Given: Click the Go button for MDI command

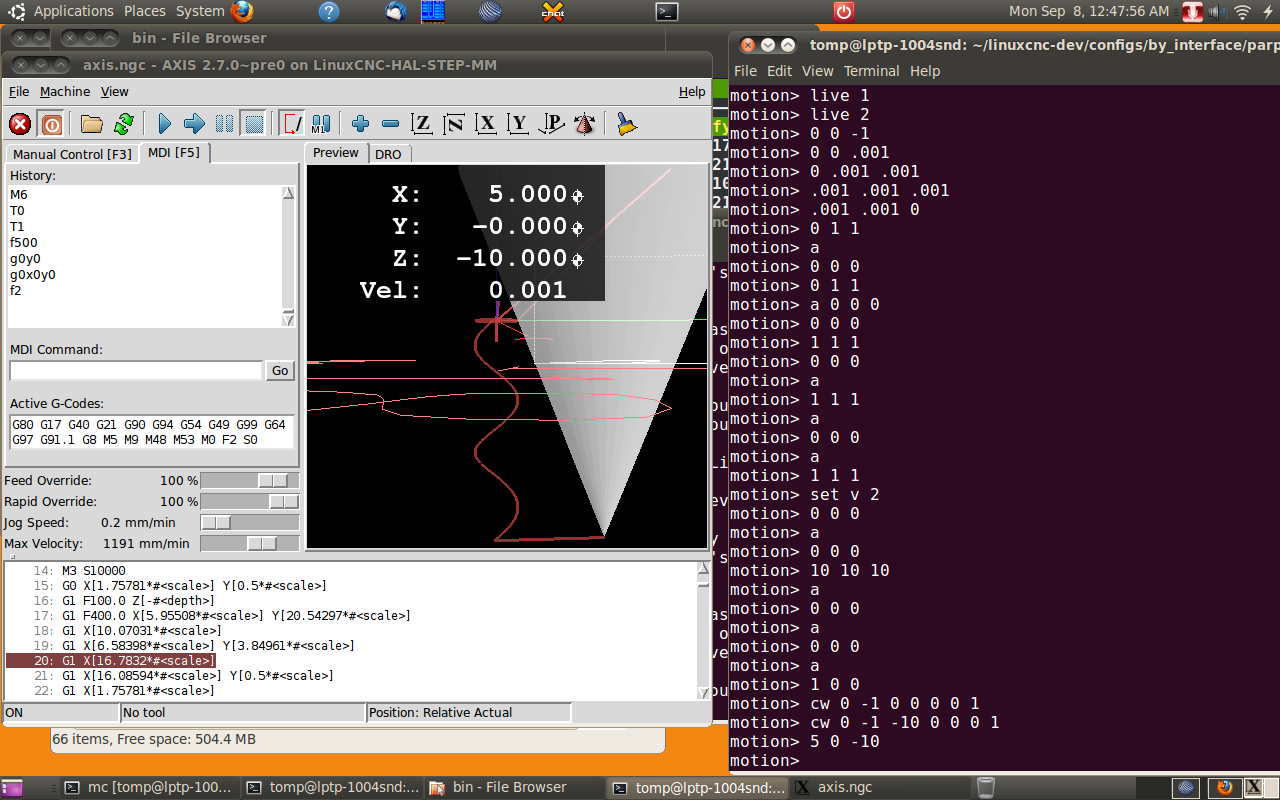Looking at the screenshot, I should click(280, 370).
